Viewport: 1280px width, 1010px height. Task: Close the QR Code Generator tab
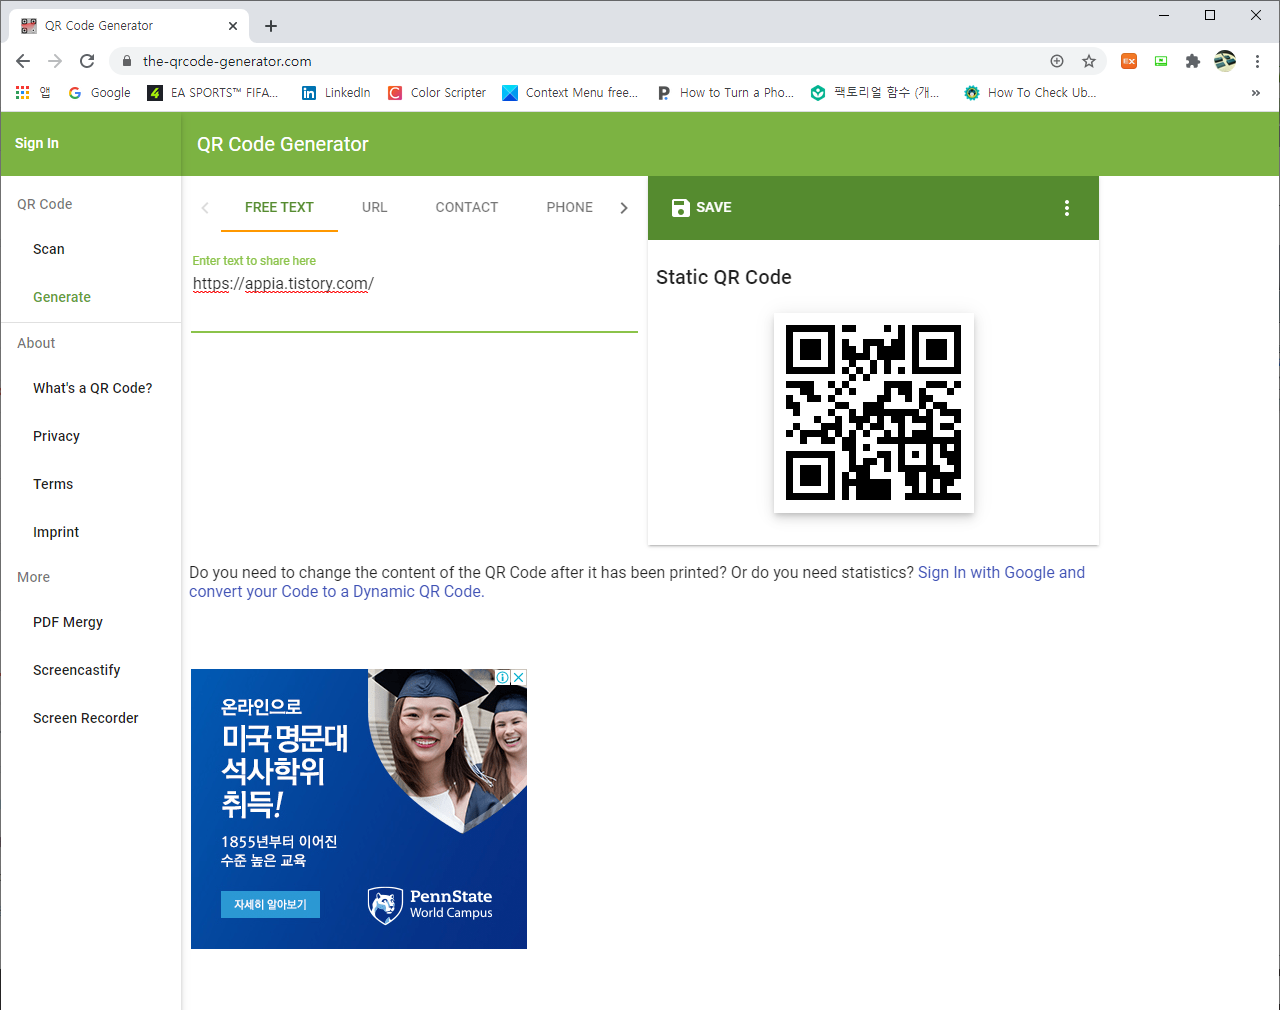point(233,26)
